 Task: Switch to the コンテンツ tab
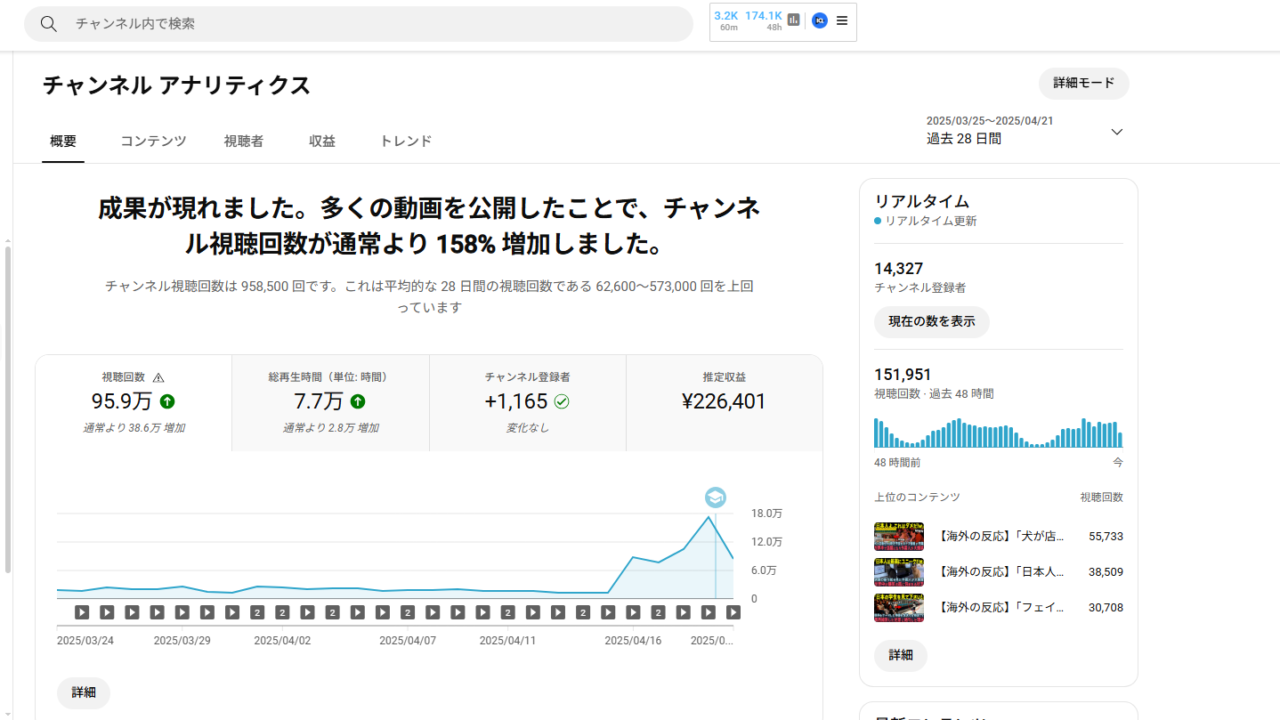pyautogui.click(x=153, y=141)
